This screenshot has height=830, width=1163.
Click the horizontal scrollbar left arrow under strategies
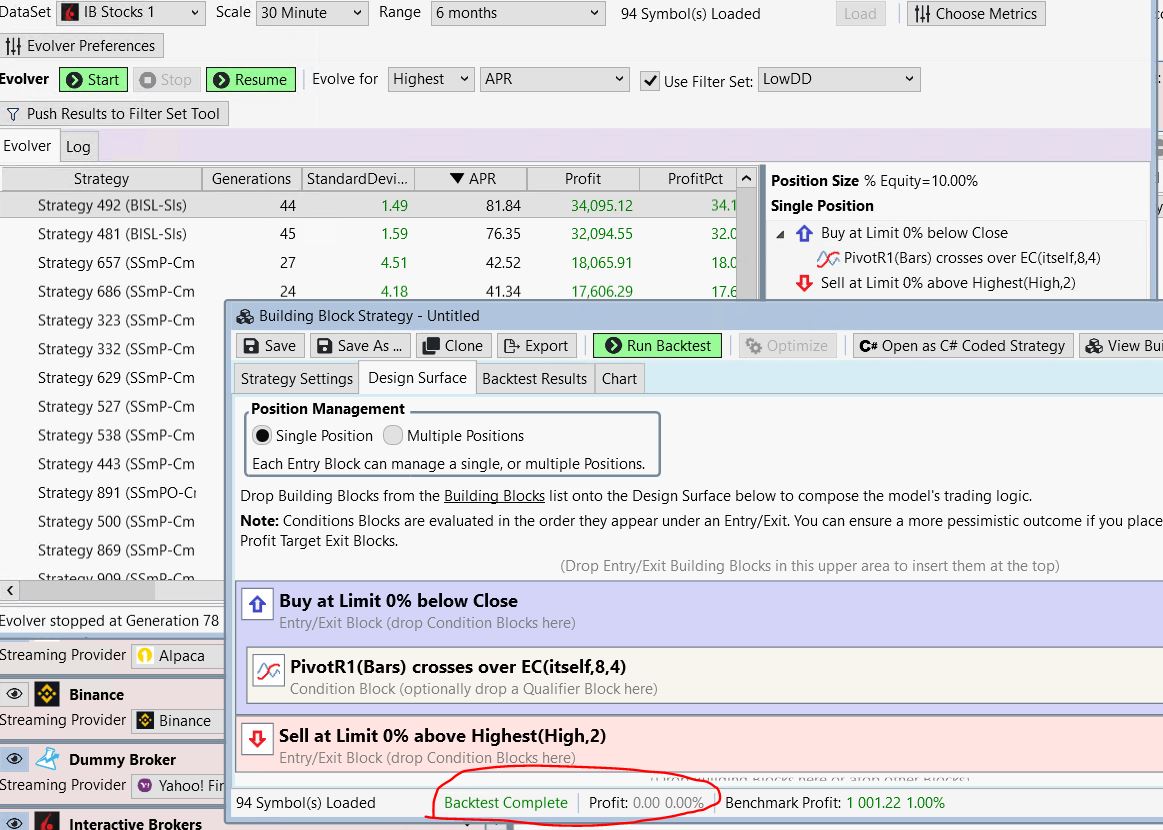click(x=9, y=590)
